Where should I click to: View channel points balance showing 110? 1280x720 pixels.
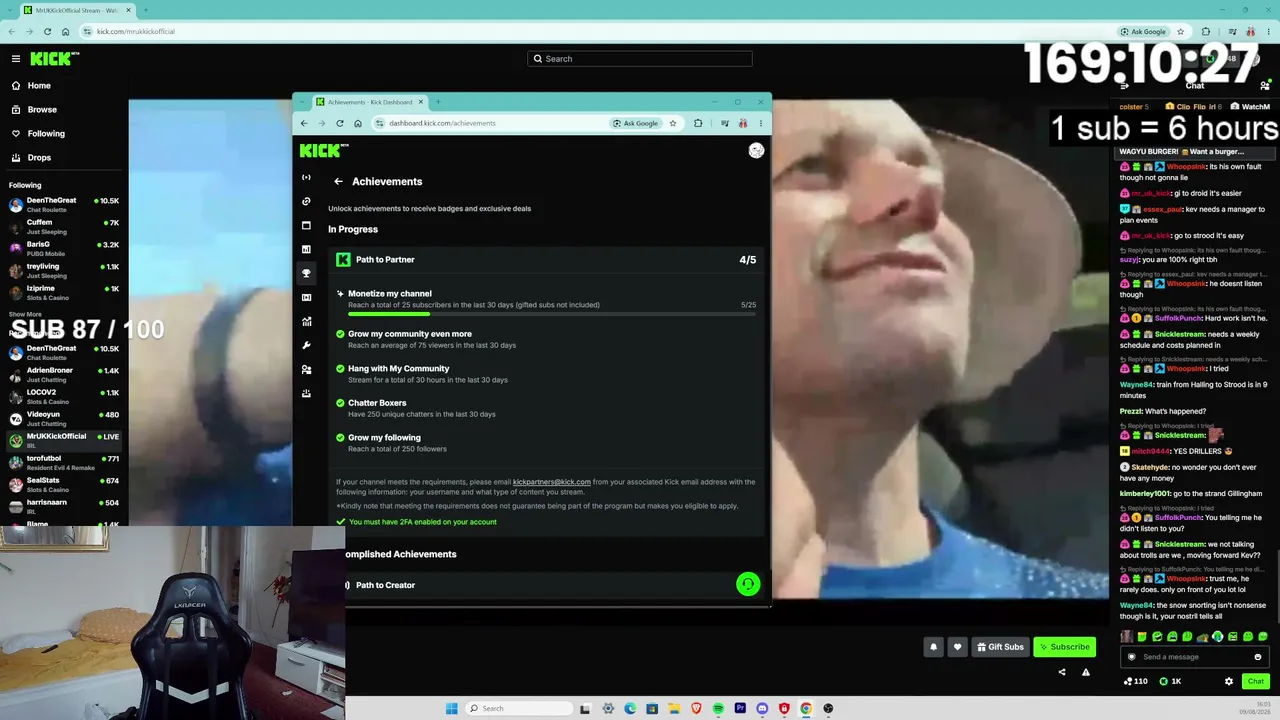(1136, 681)
